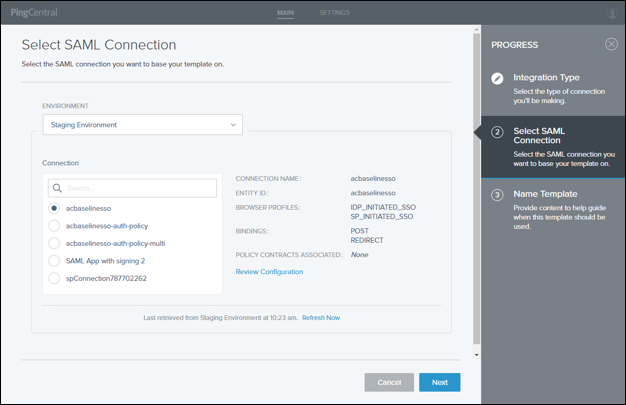This screenshot has height=405, width=626.
Task: Select the acbaselinesso-auth-policy connection
Action: click(54, 226)
